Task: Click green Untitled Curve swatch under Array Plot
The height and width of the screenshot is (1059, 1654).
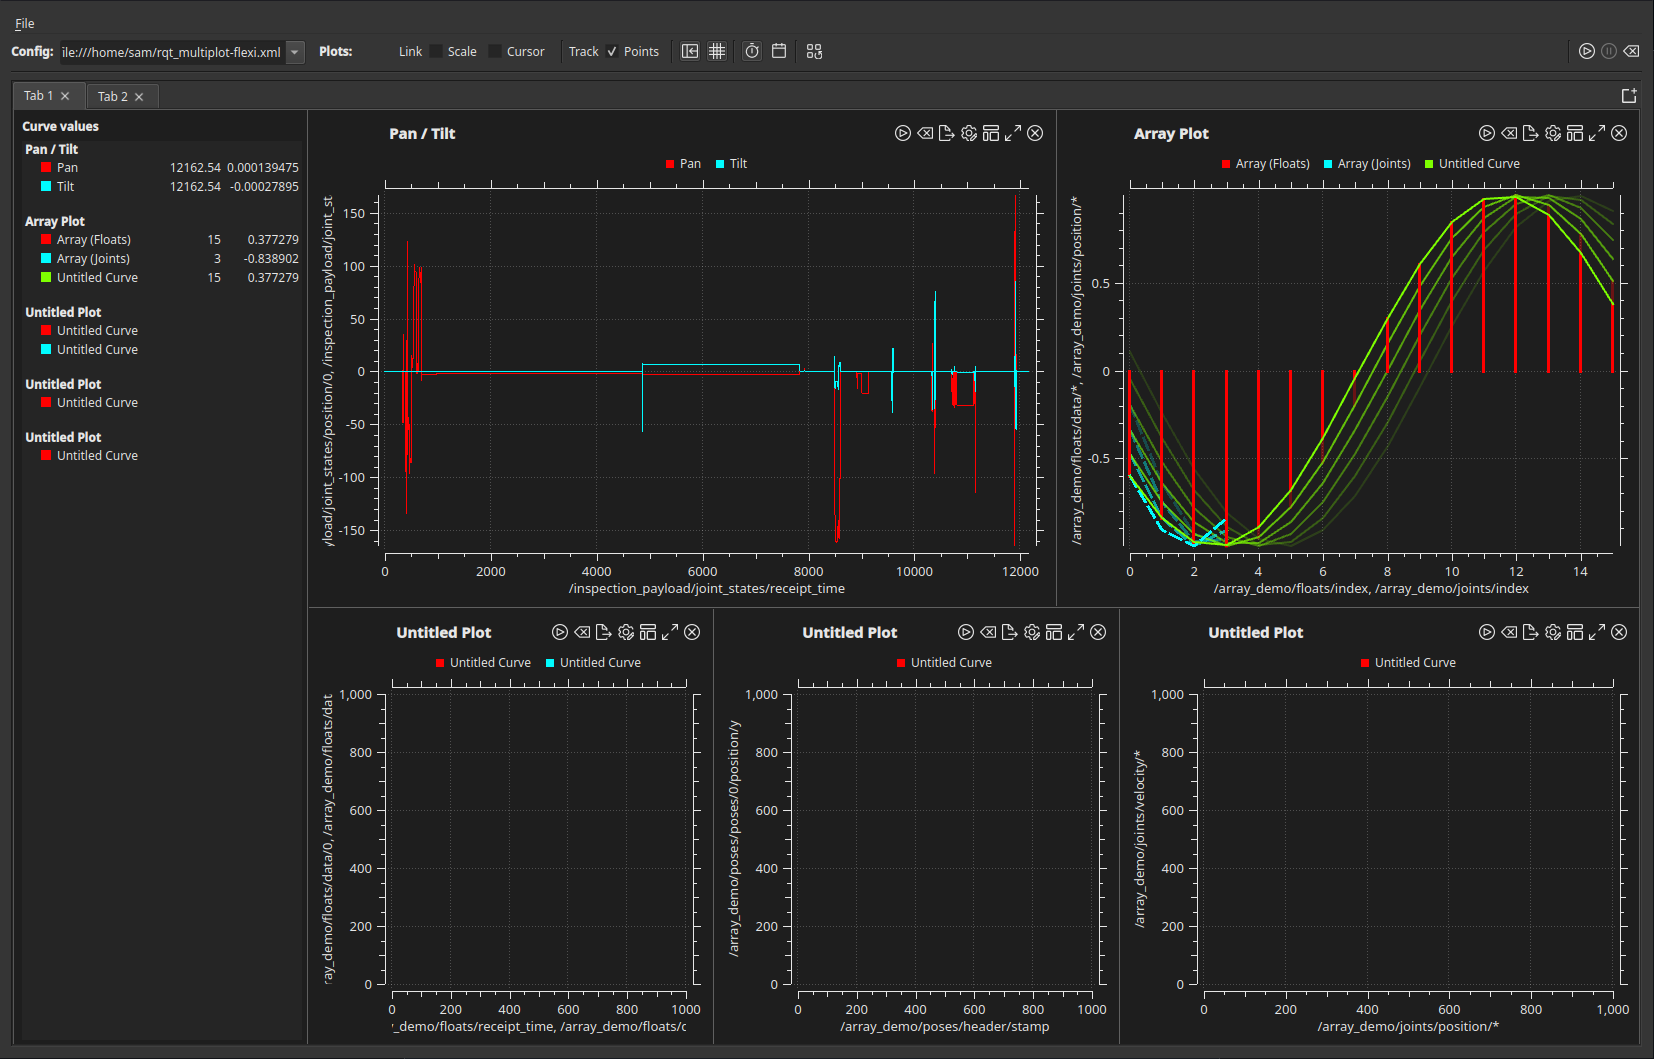Action: pyautogui.click(x=46, y=278)
